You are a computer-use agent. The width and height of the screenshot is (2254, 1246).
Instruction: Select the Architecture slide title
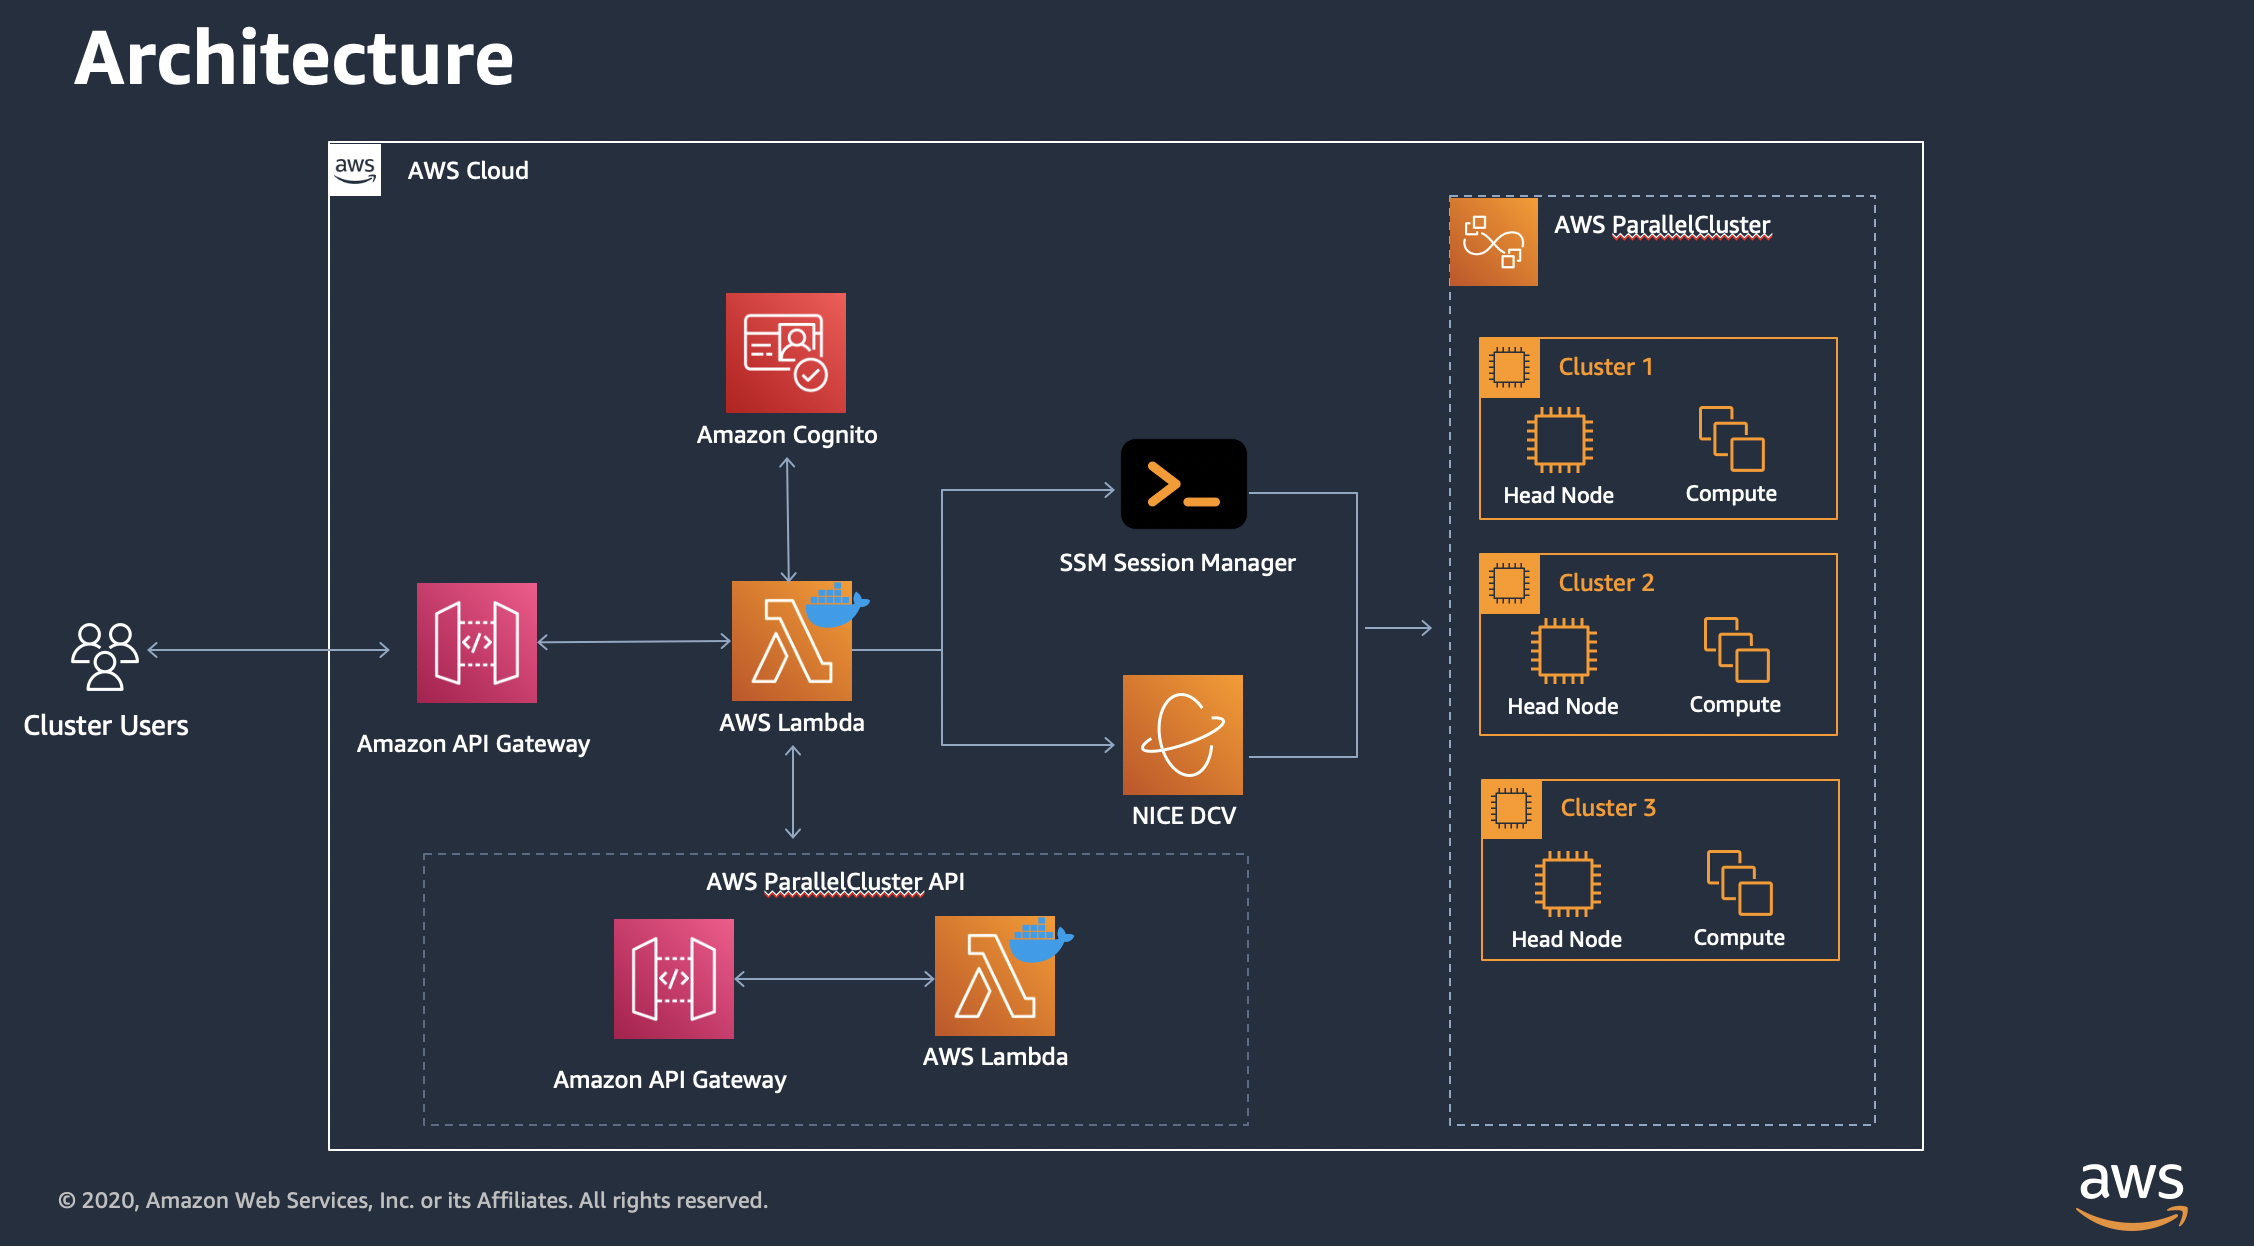point(294,58)
